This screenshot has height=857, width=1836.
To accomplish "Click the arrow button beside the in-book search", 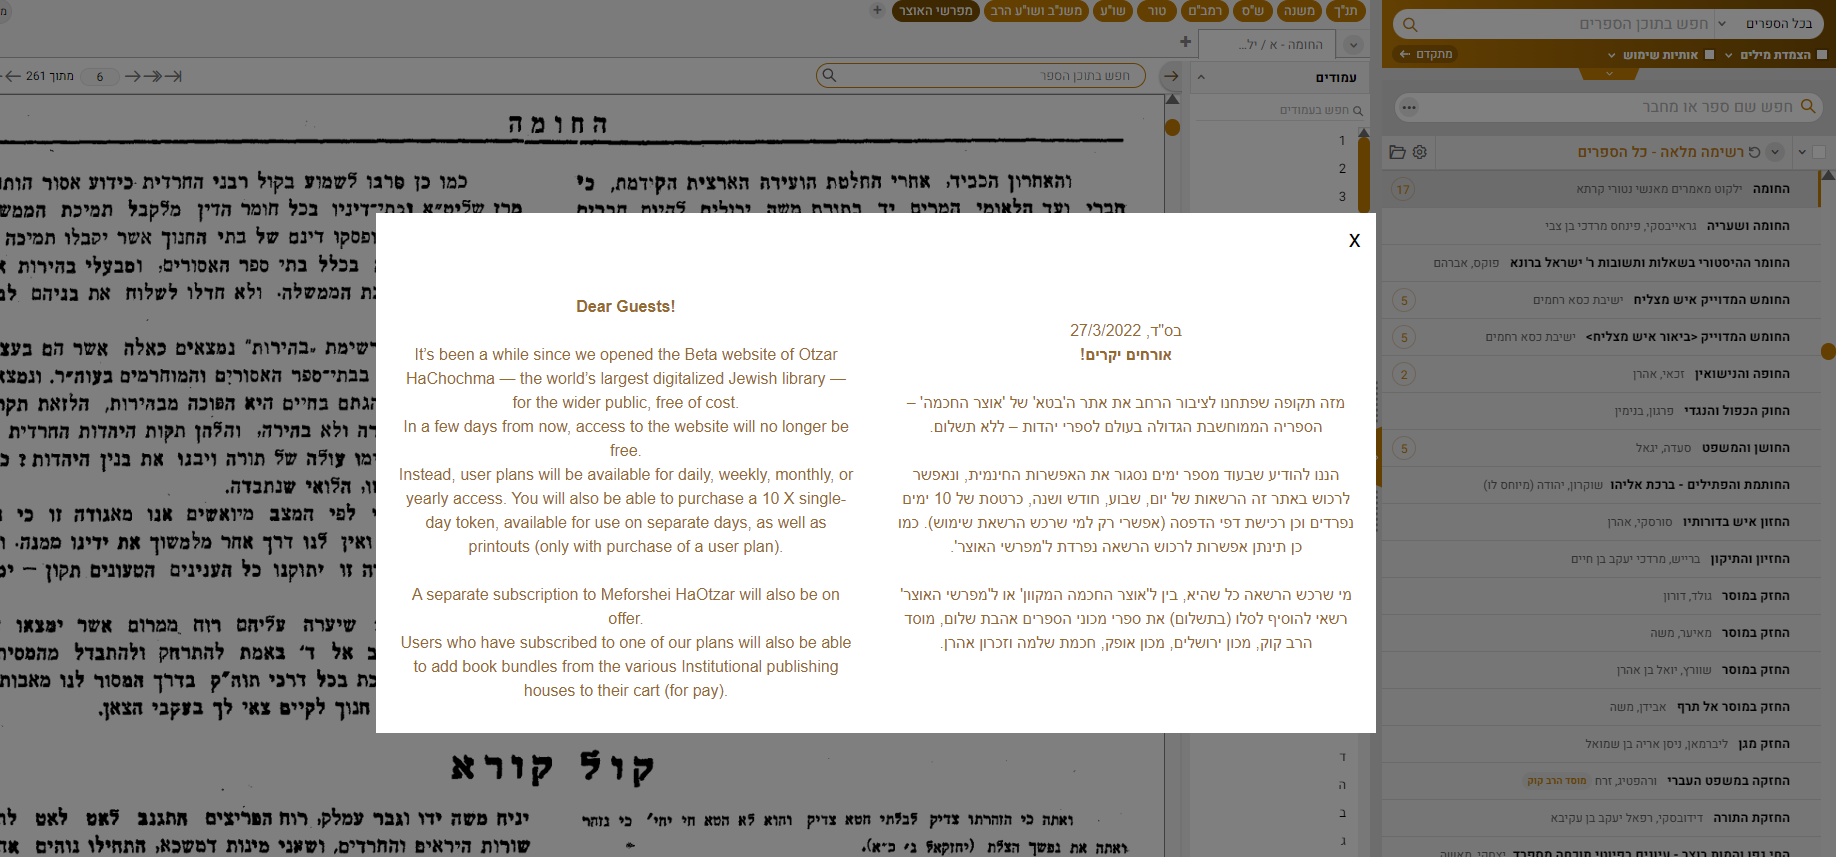I will pos(1171,76).
